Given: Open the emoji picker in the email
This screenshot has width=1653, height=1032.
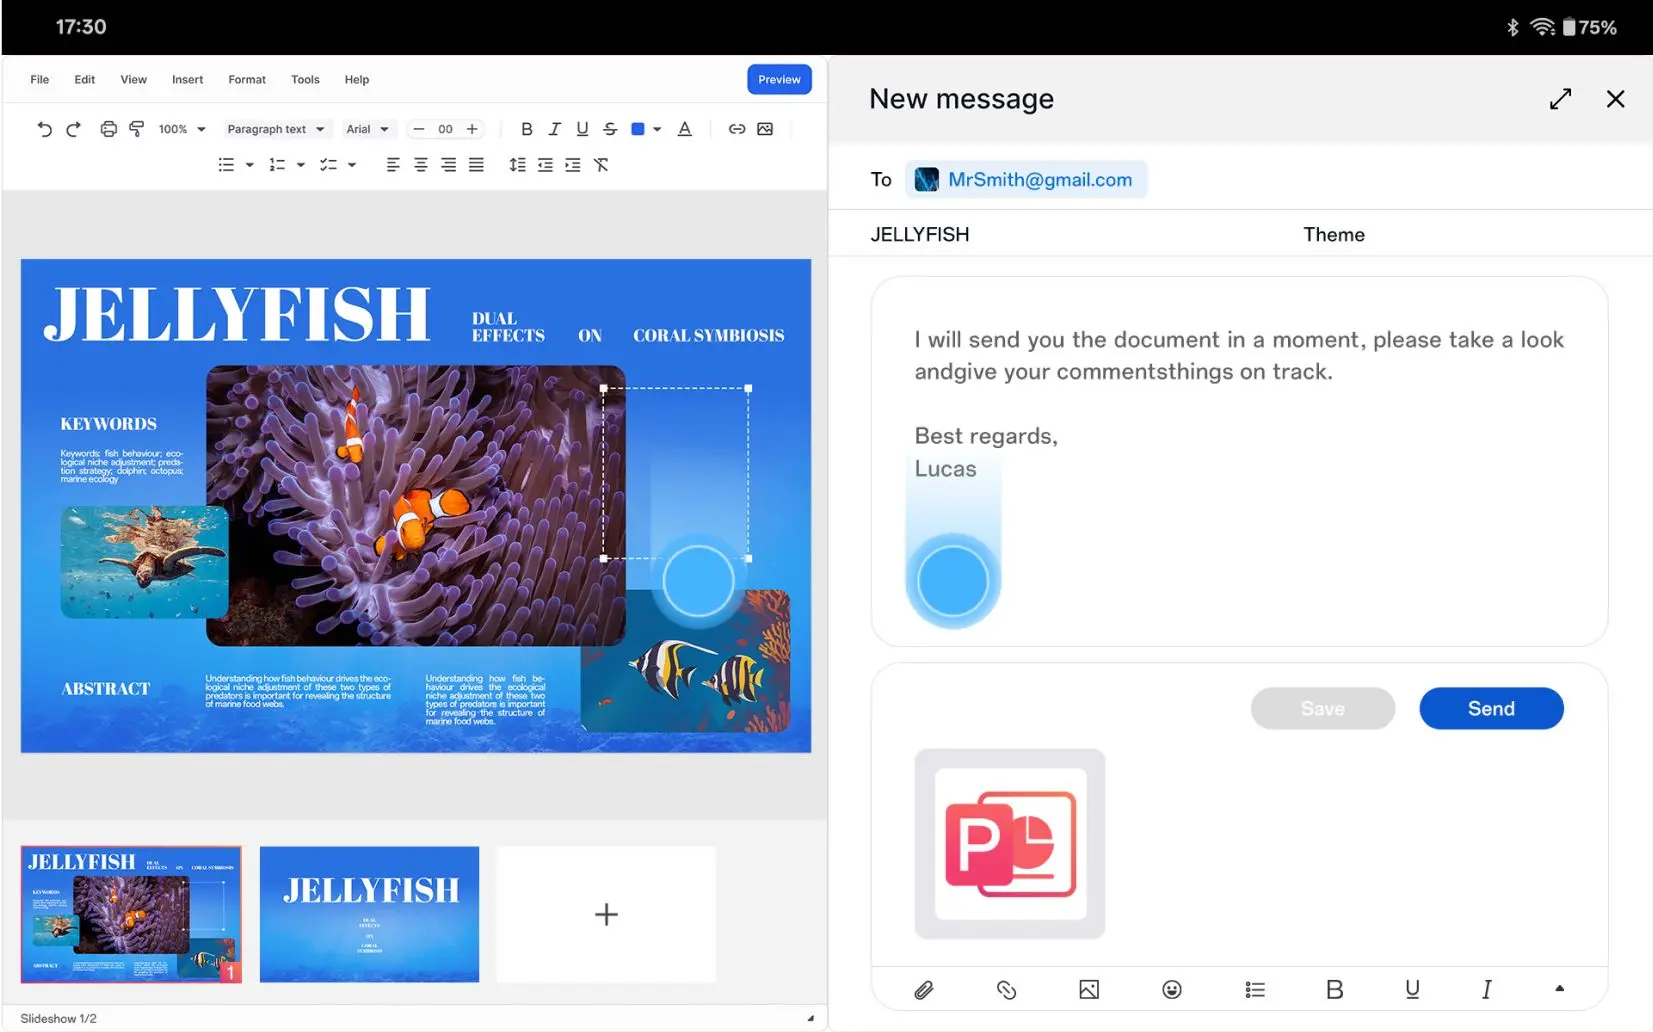Looking at the screenshot, I should [x=1171, y=989].
